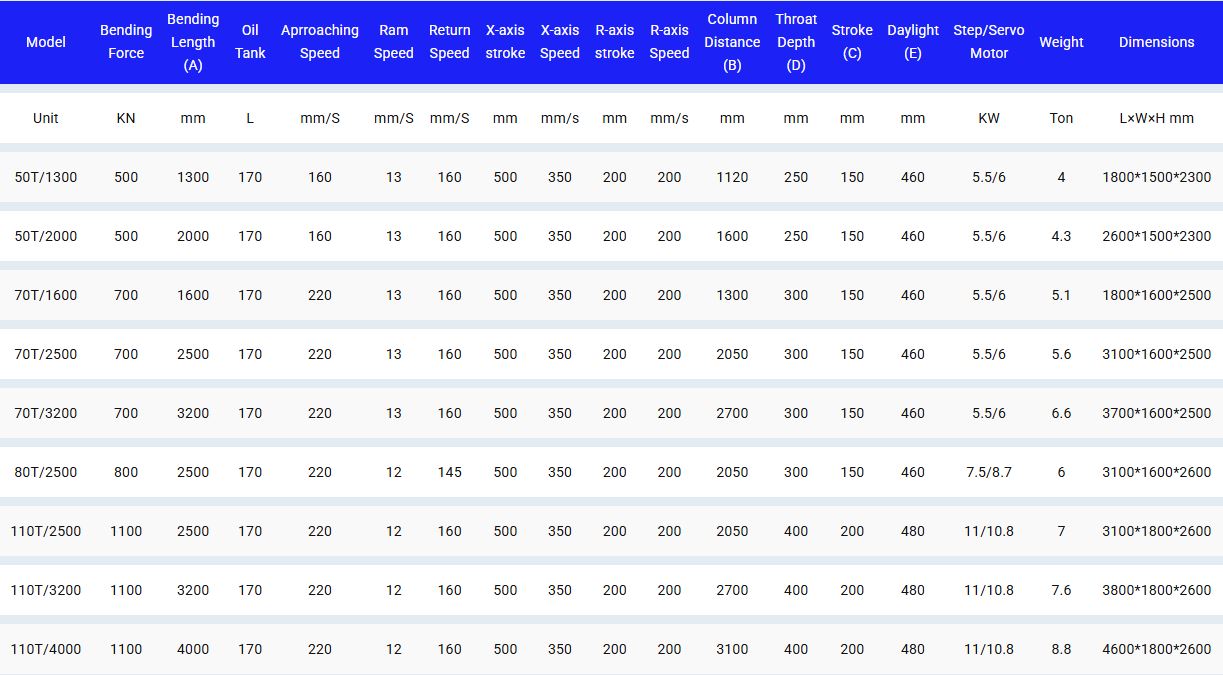The height and width of the screenshot is (675, 1223).
Task: Select weight value 7.6
Action: pyautogui.click(x=1061, y=590)
